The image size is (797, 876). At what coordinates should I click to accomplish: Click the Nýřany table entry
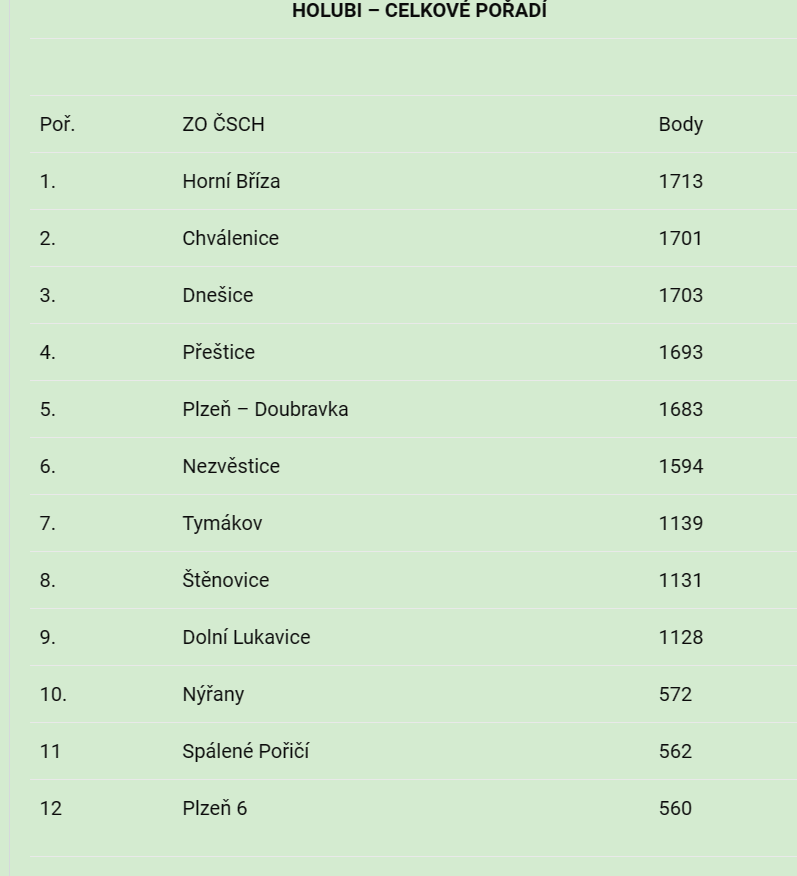click(213, 694)
